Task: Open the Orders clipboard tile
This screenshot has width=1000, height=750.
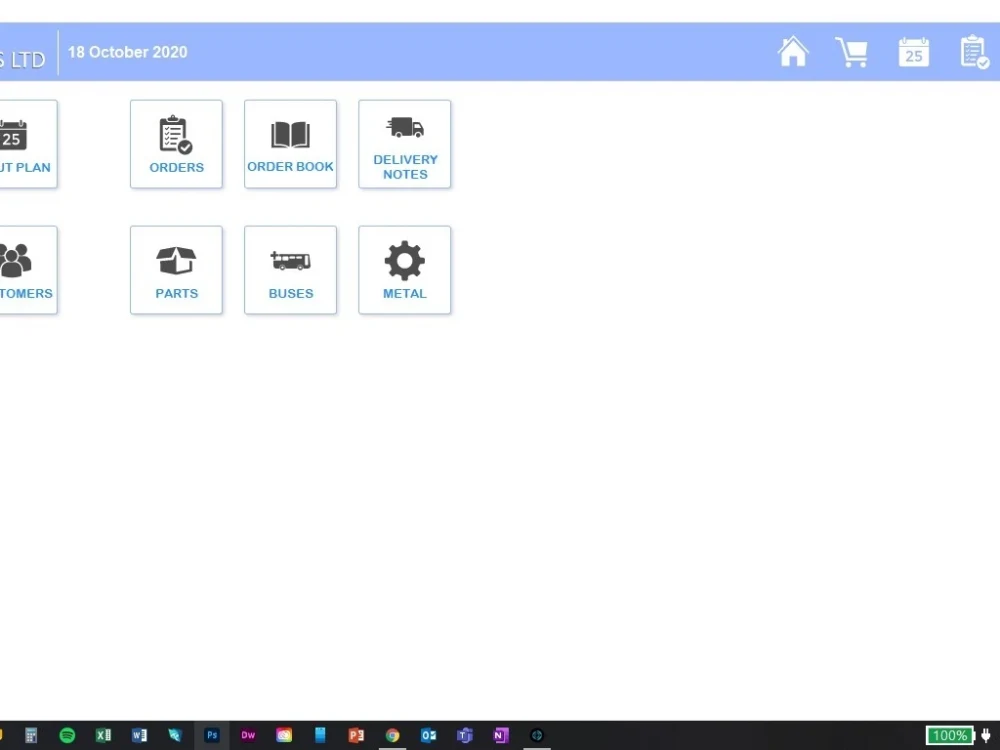Action: [176, 143]
